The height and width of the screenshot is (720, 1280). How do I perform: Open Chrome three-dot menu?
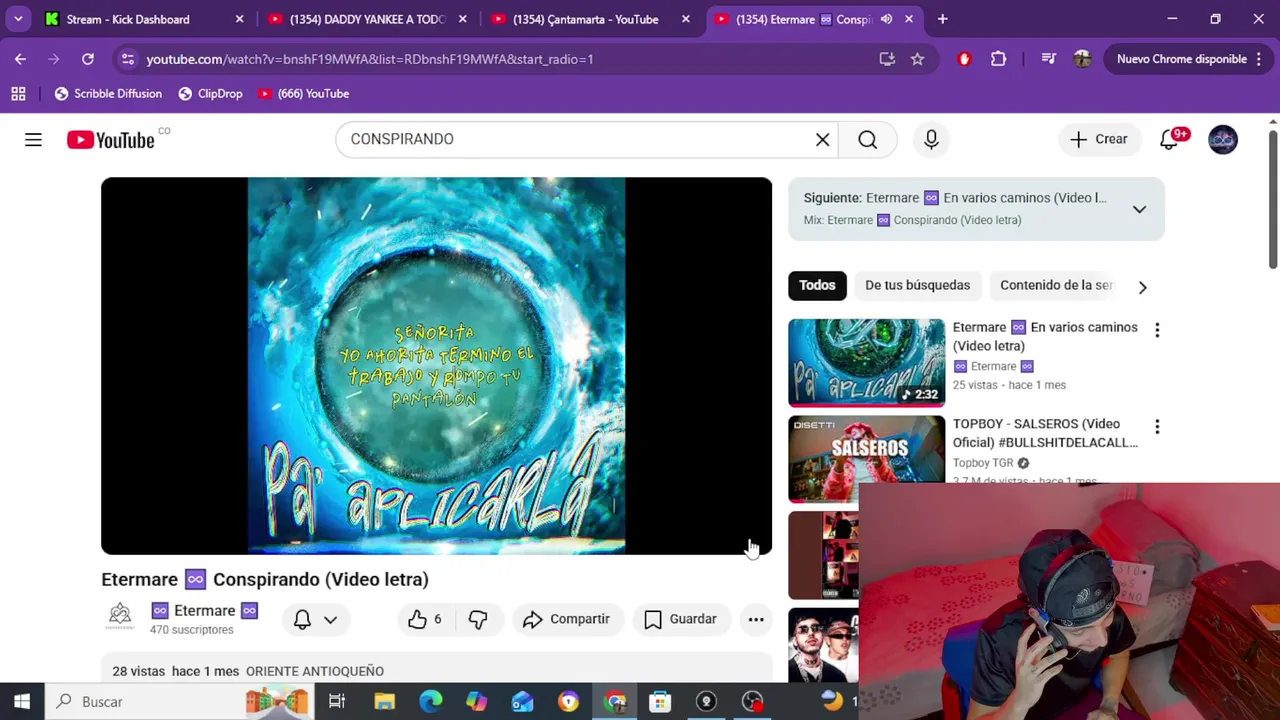coord(1259,59)
